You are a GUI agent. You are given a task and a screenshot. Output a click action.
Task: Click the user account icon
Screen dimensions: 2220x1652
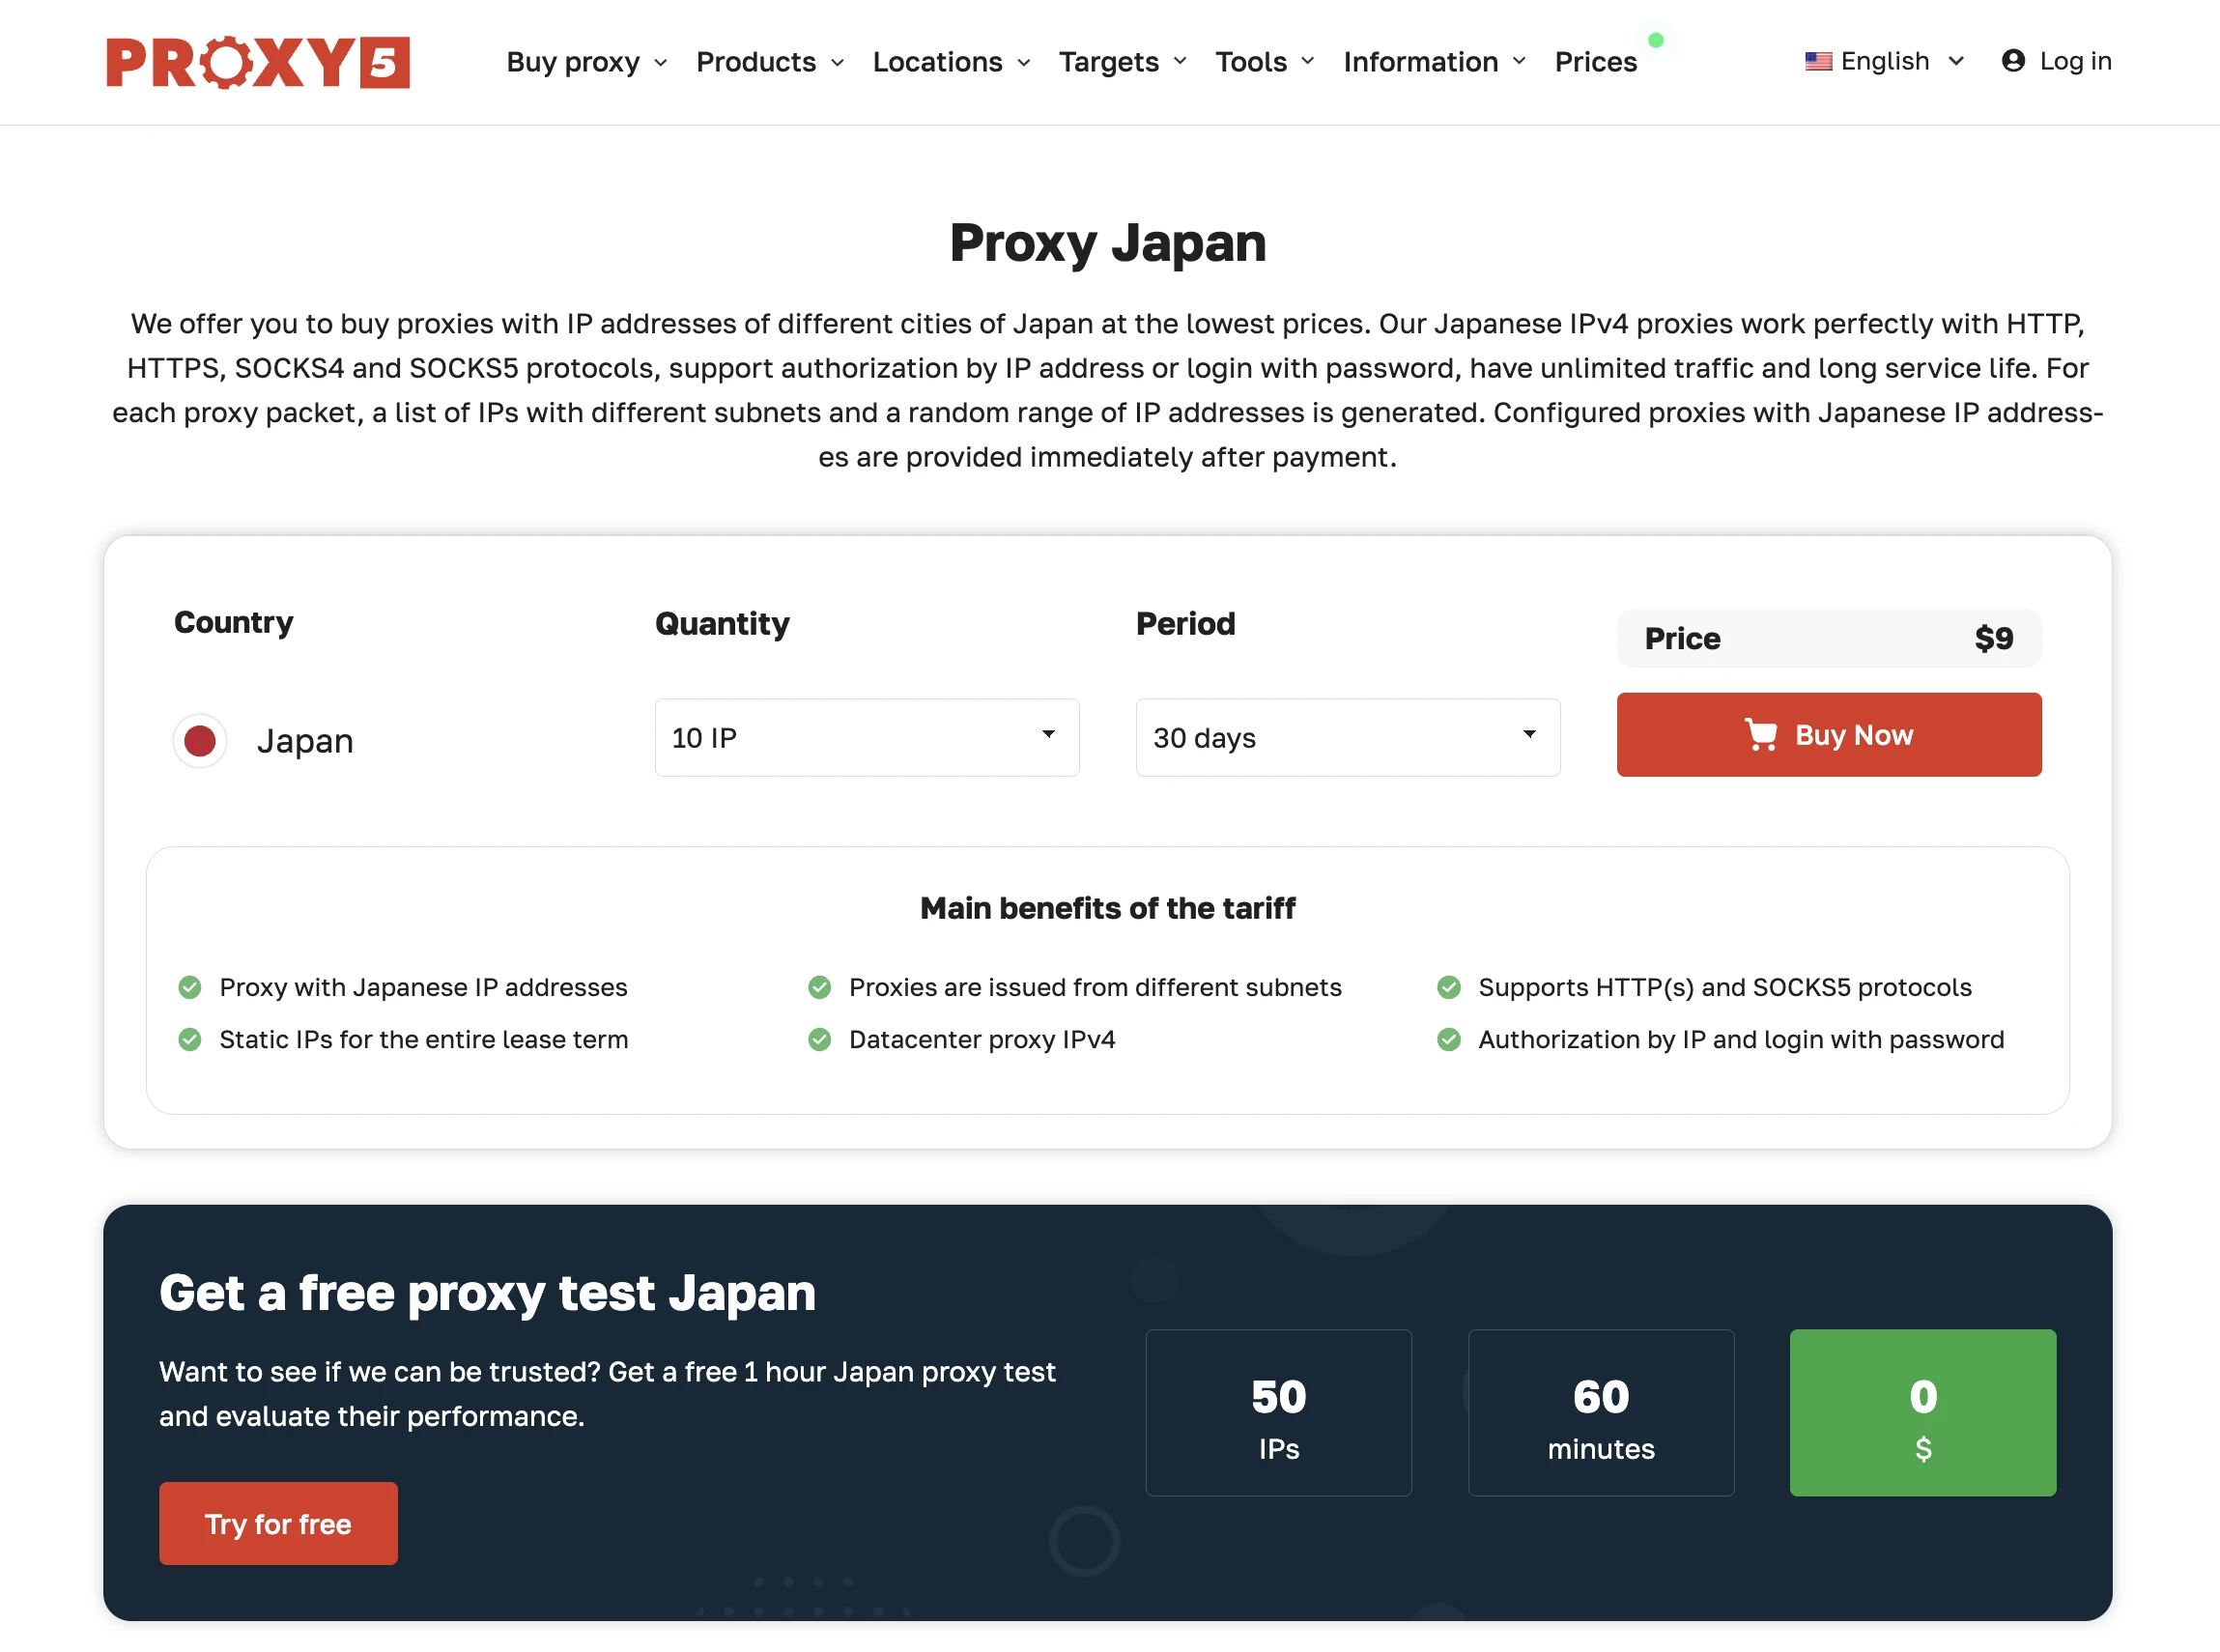tap(2013, 61)
